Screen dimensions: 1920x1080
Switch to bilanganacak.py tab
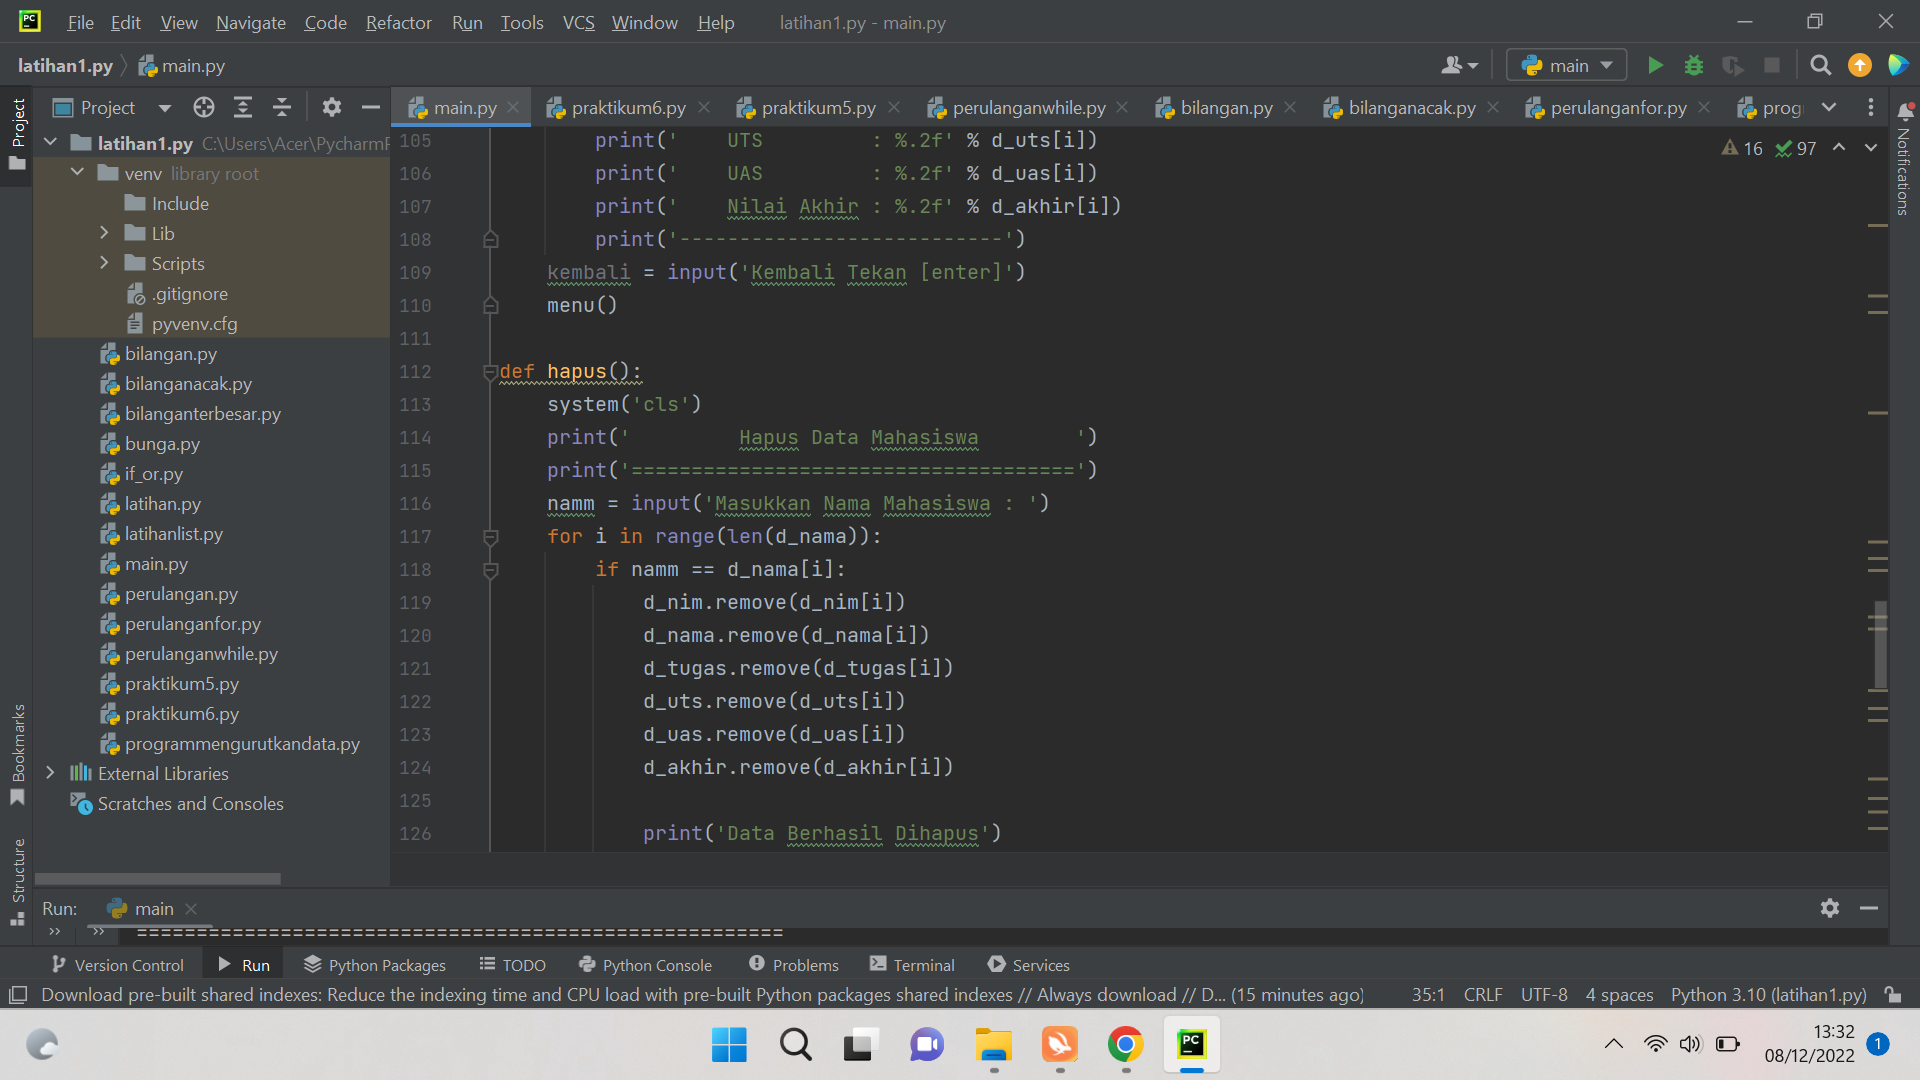click(1411, 108)
